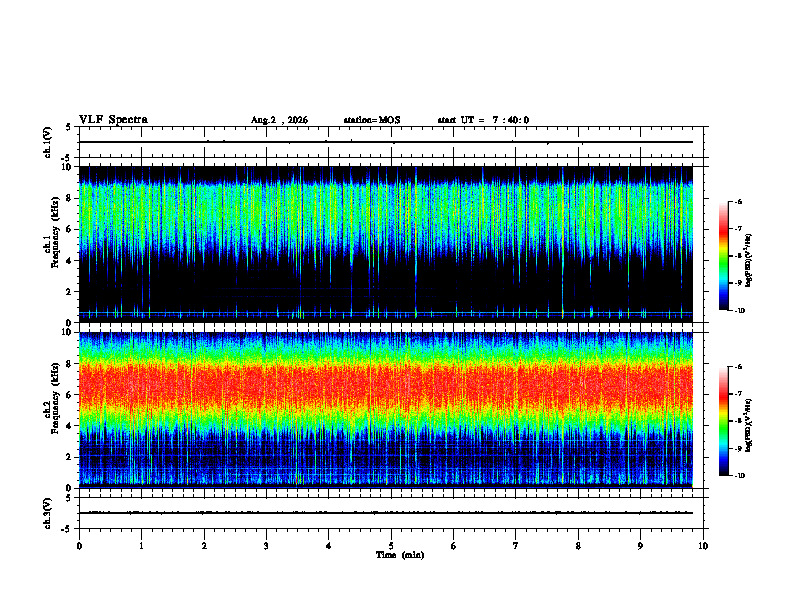Click the "start UT = 7 : 40: 0" text
The image size is (792, 612).
point(483,120)
